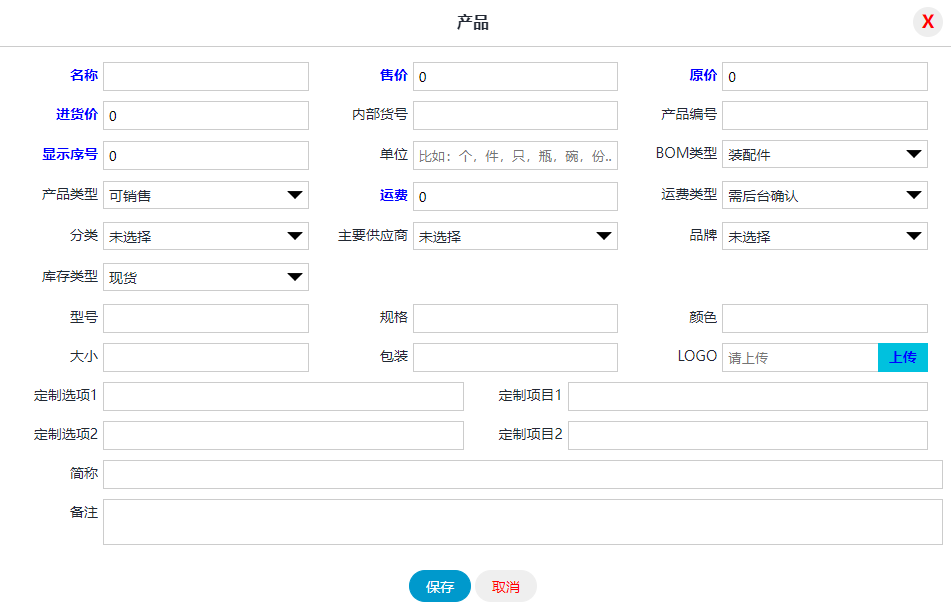Open the 主要供应商 dropdown
Screen dimensions: 951x606
[515, 236]
